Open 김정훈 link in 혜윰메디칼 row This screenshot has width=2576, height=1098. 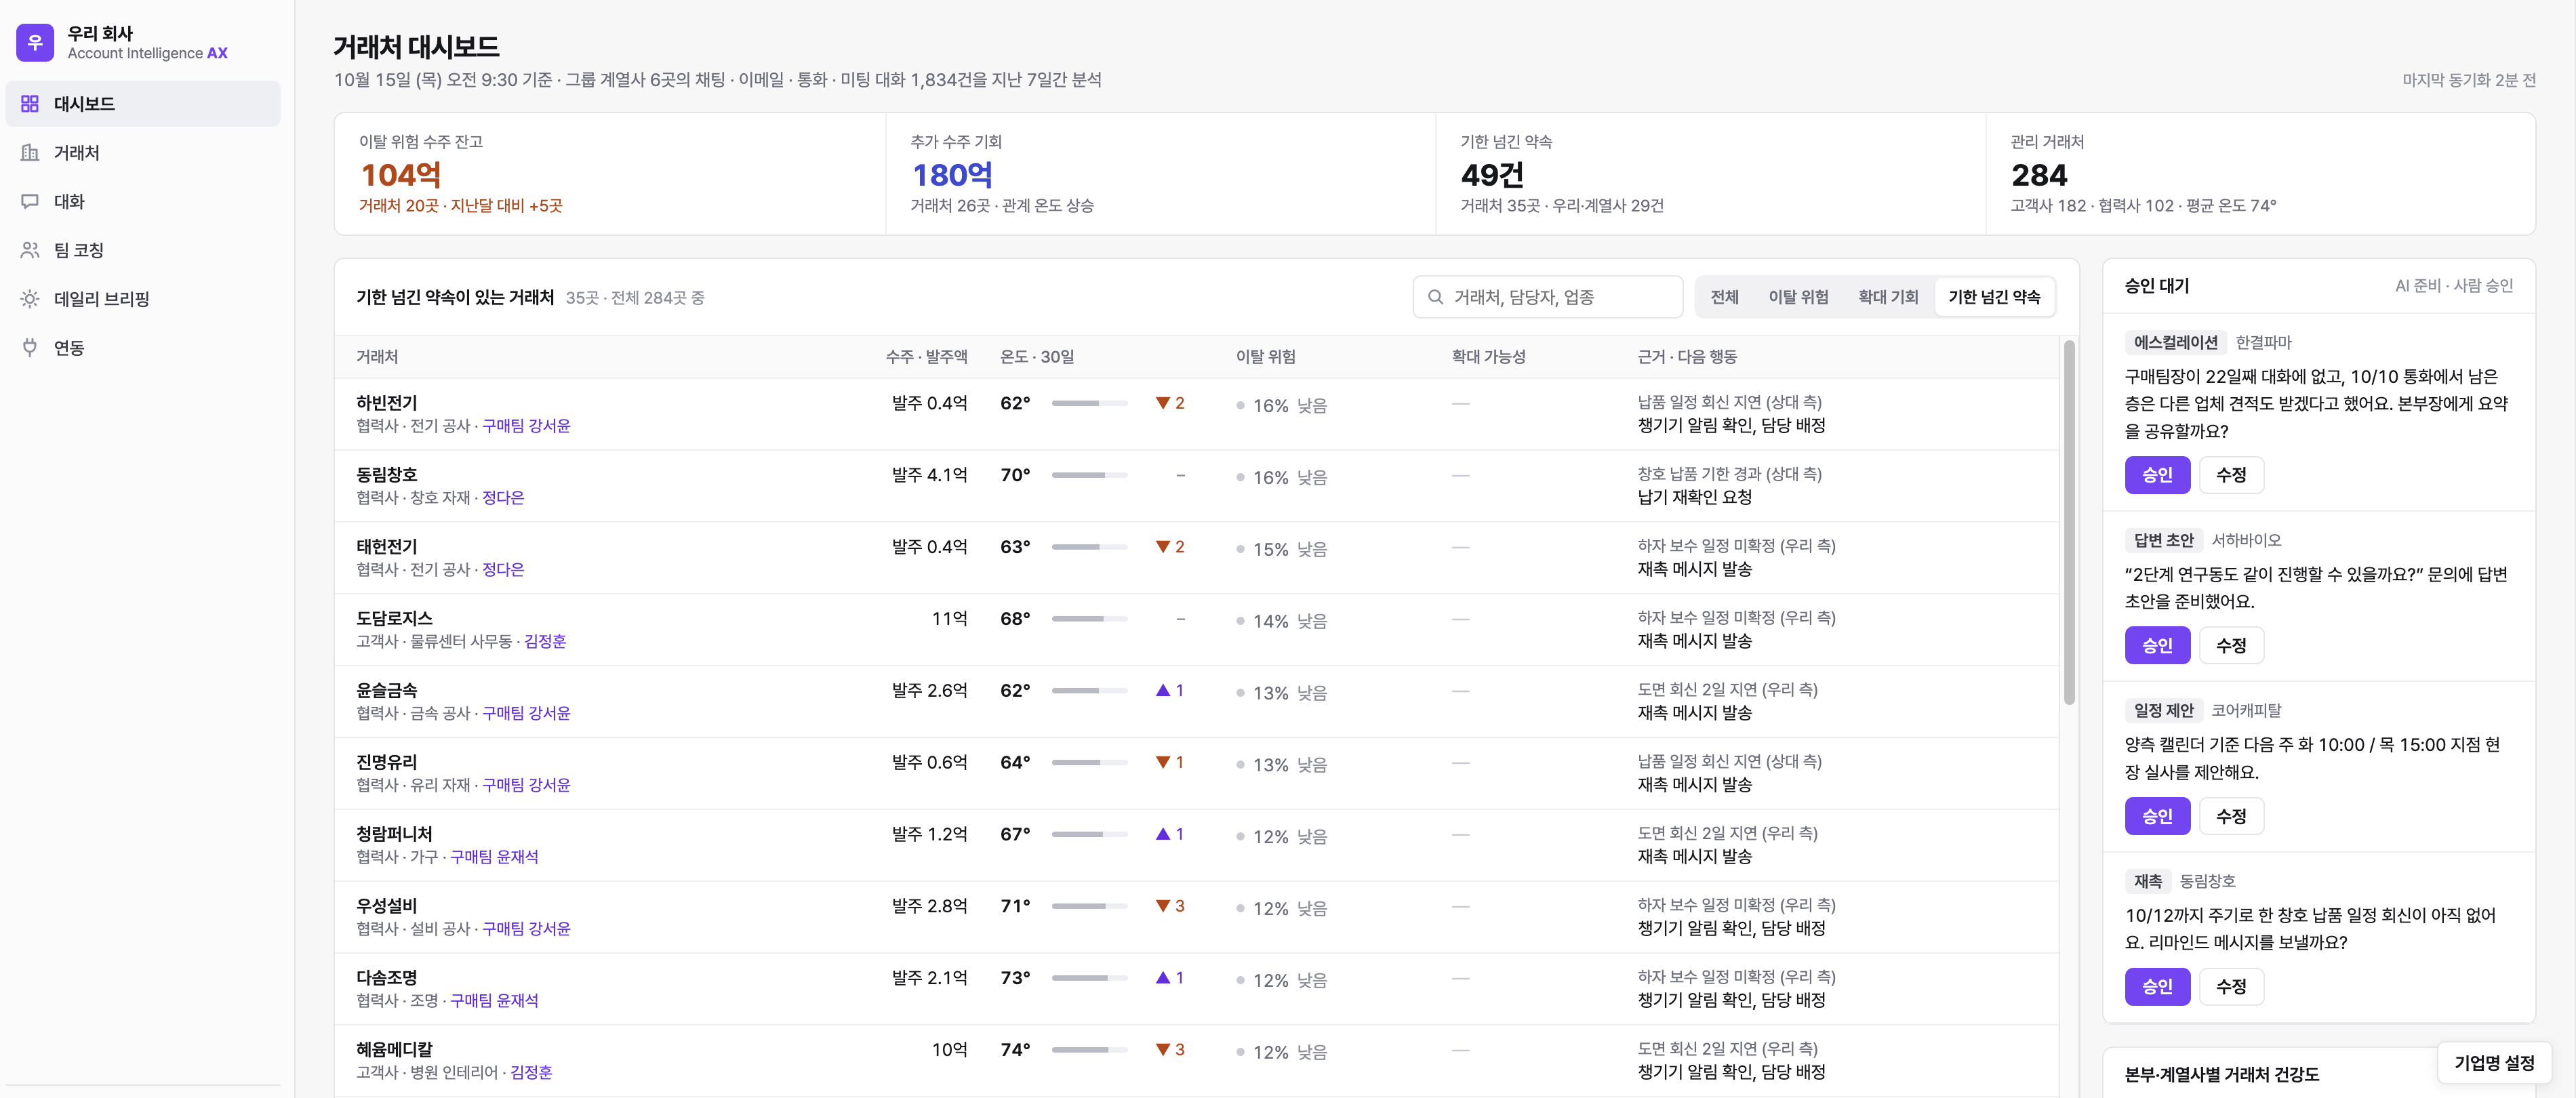click(531, 1073)
